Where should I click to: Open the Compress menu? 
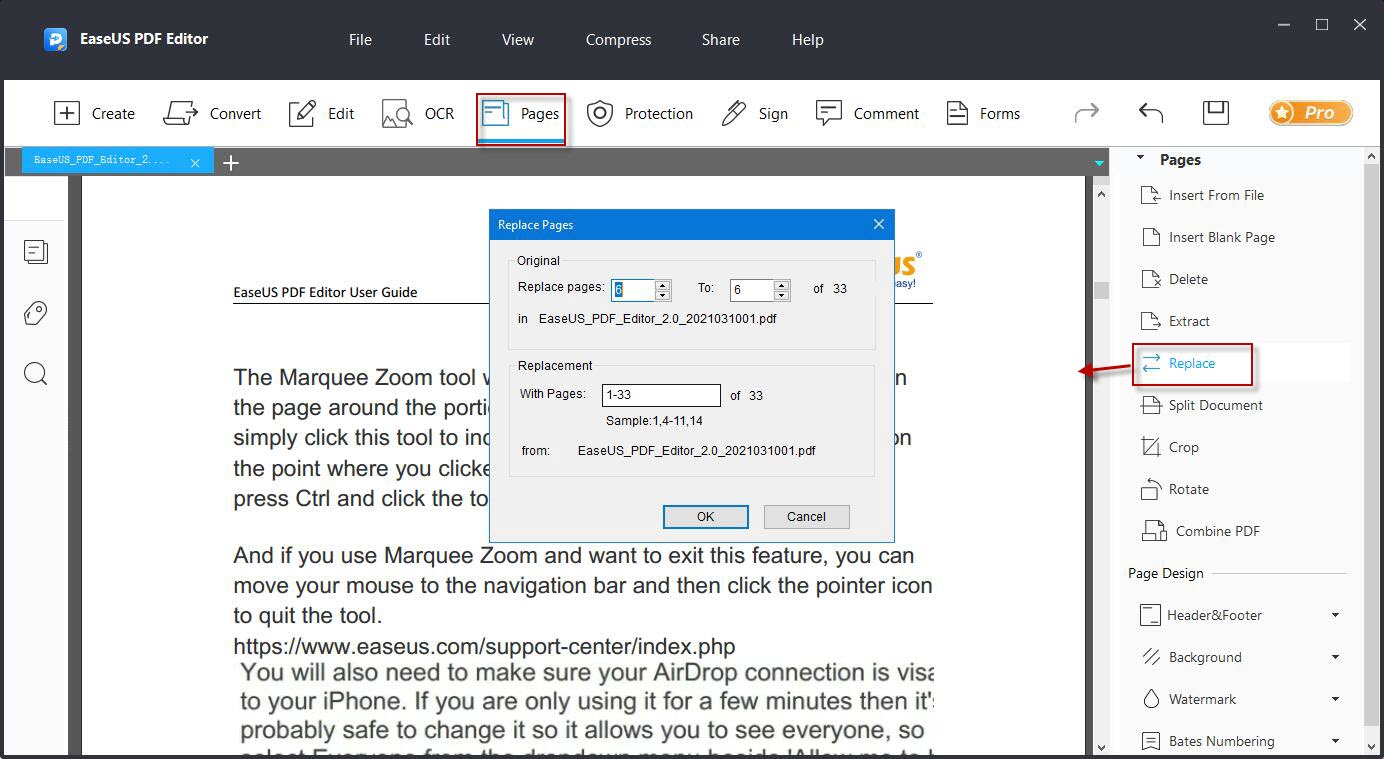pyautogui.click(x=617, y=40)
